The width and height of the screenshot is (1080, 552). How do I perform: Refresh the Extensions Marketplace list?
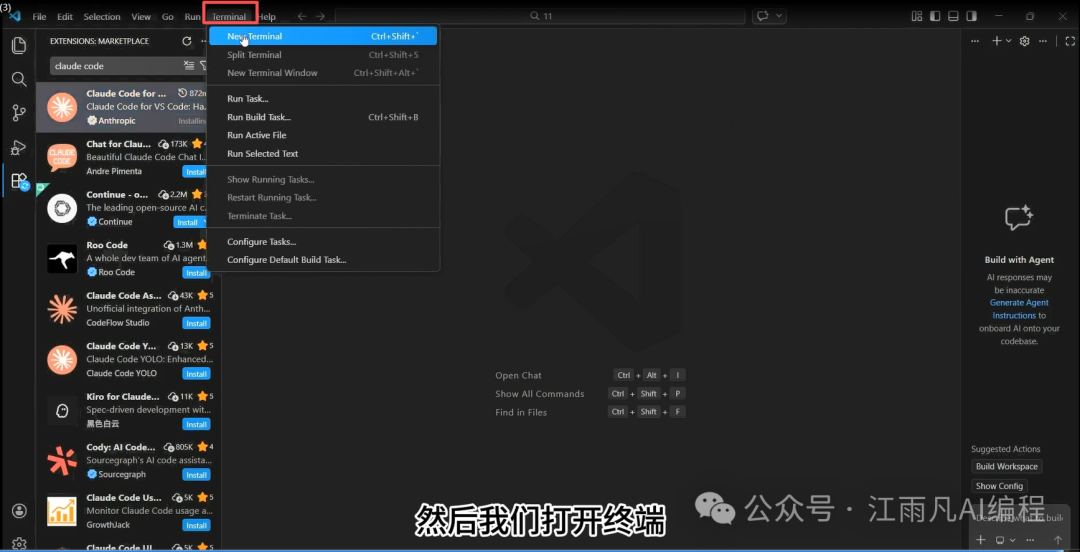click(187, 41)
